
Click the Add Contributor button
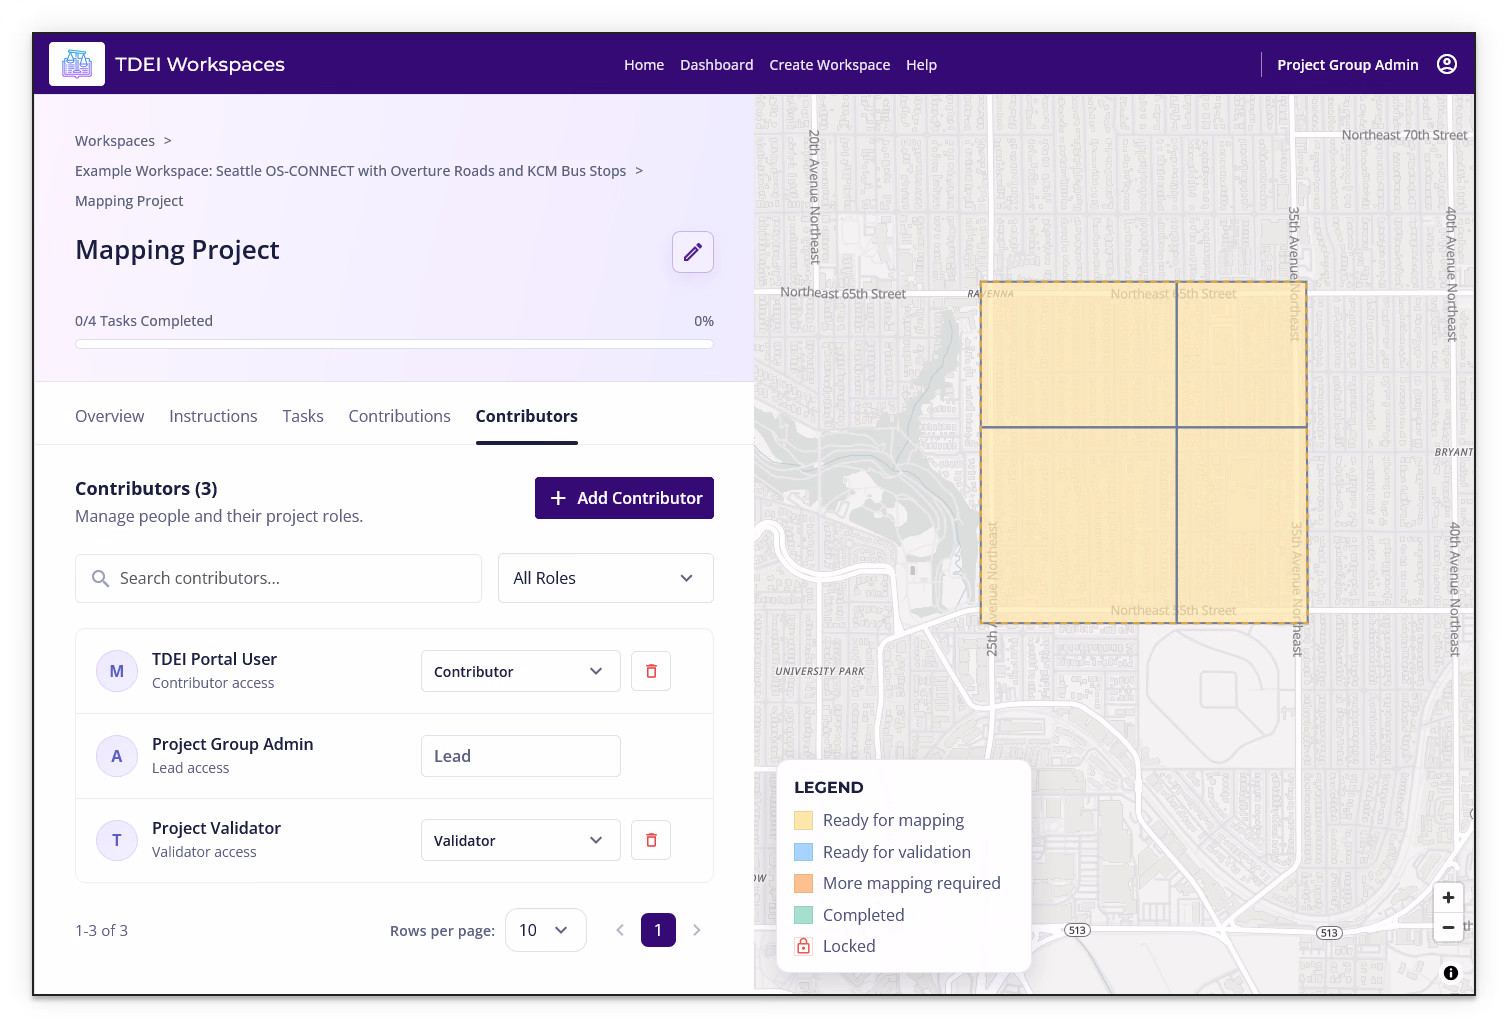pyautogui.click(x=624, y=498)
